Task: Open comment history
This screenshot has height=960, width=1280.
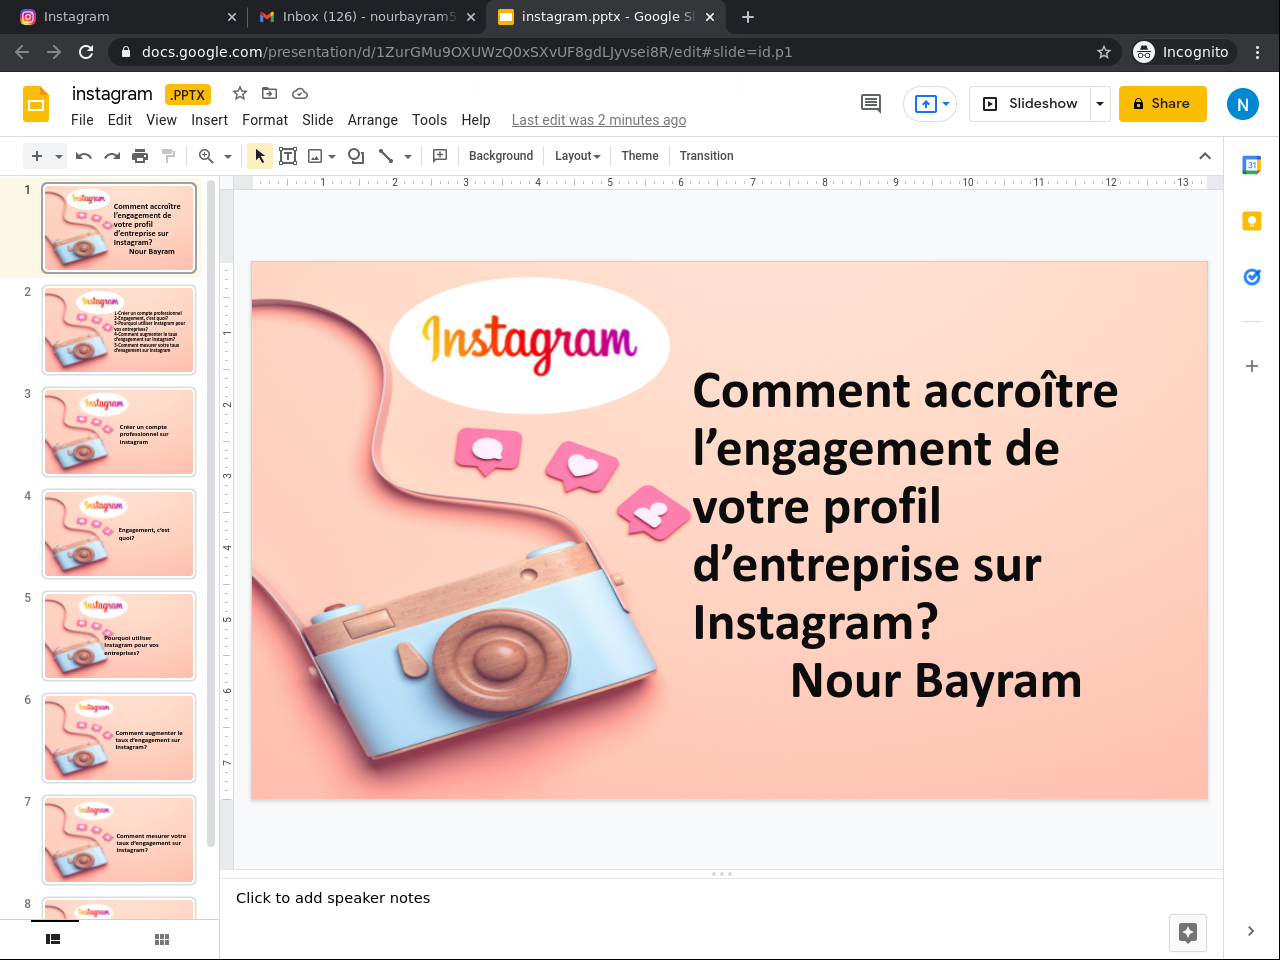Action: click(871, 104)
